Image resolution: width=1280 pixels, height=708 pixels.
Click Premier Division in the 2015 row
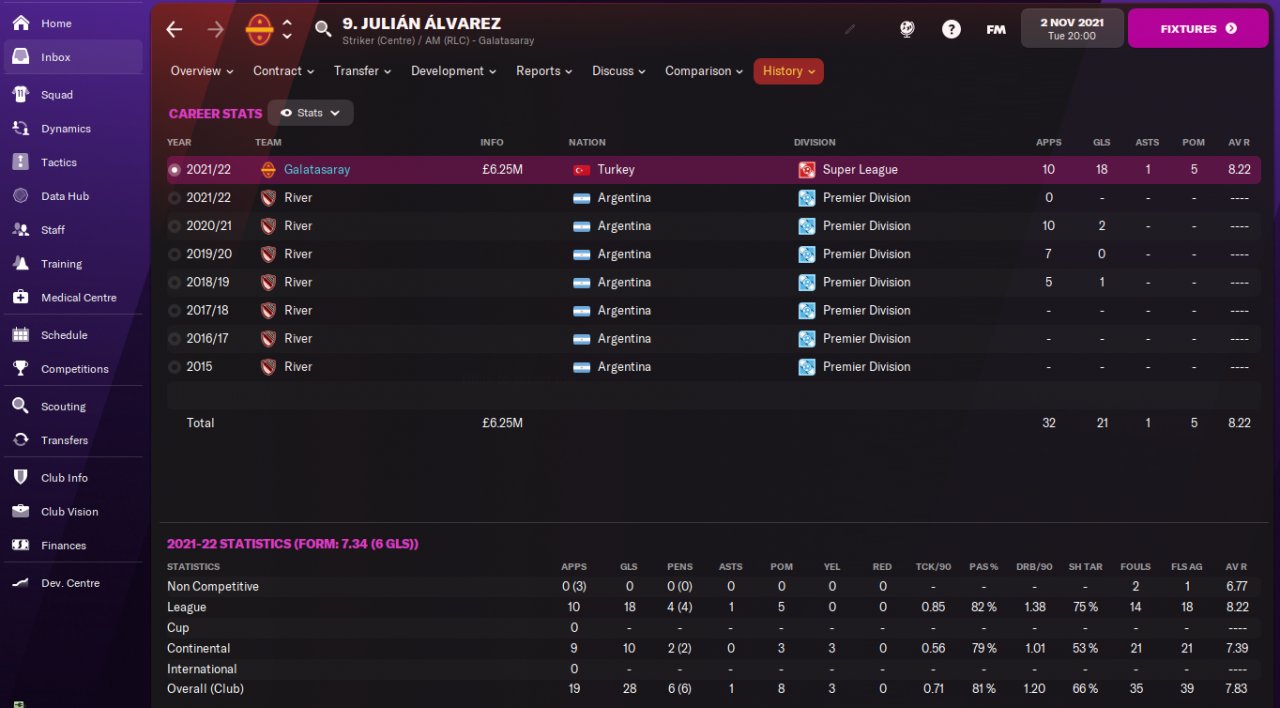pyautogui.click(x=866, y=367)
